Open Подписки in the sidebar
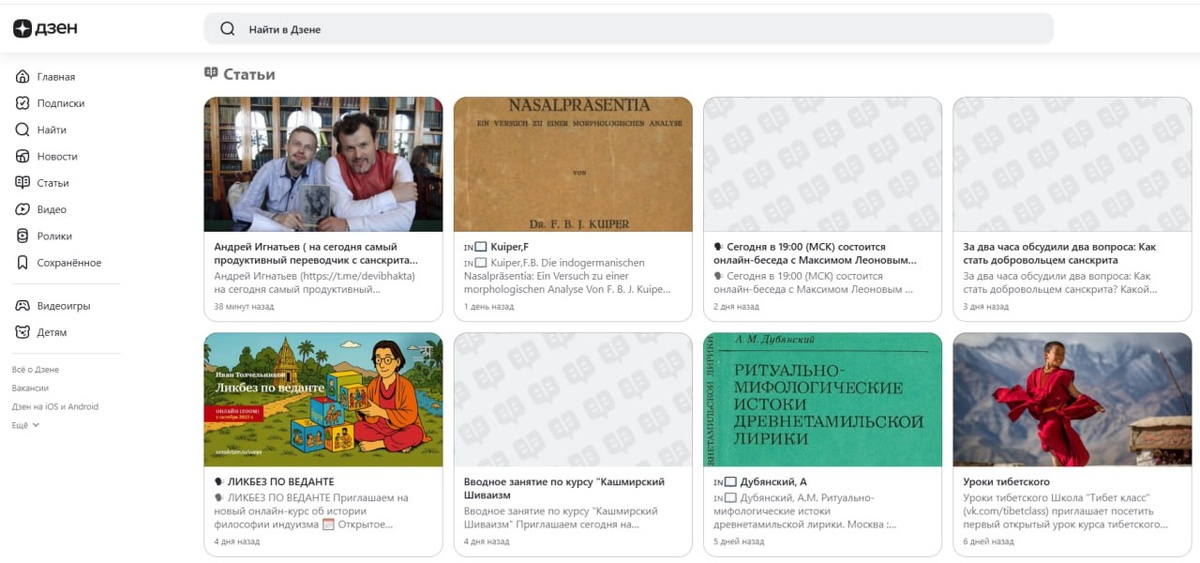 click(x=60, y=103)
